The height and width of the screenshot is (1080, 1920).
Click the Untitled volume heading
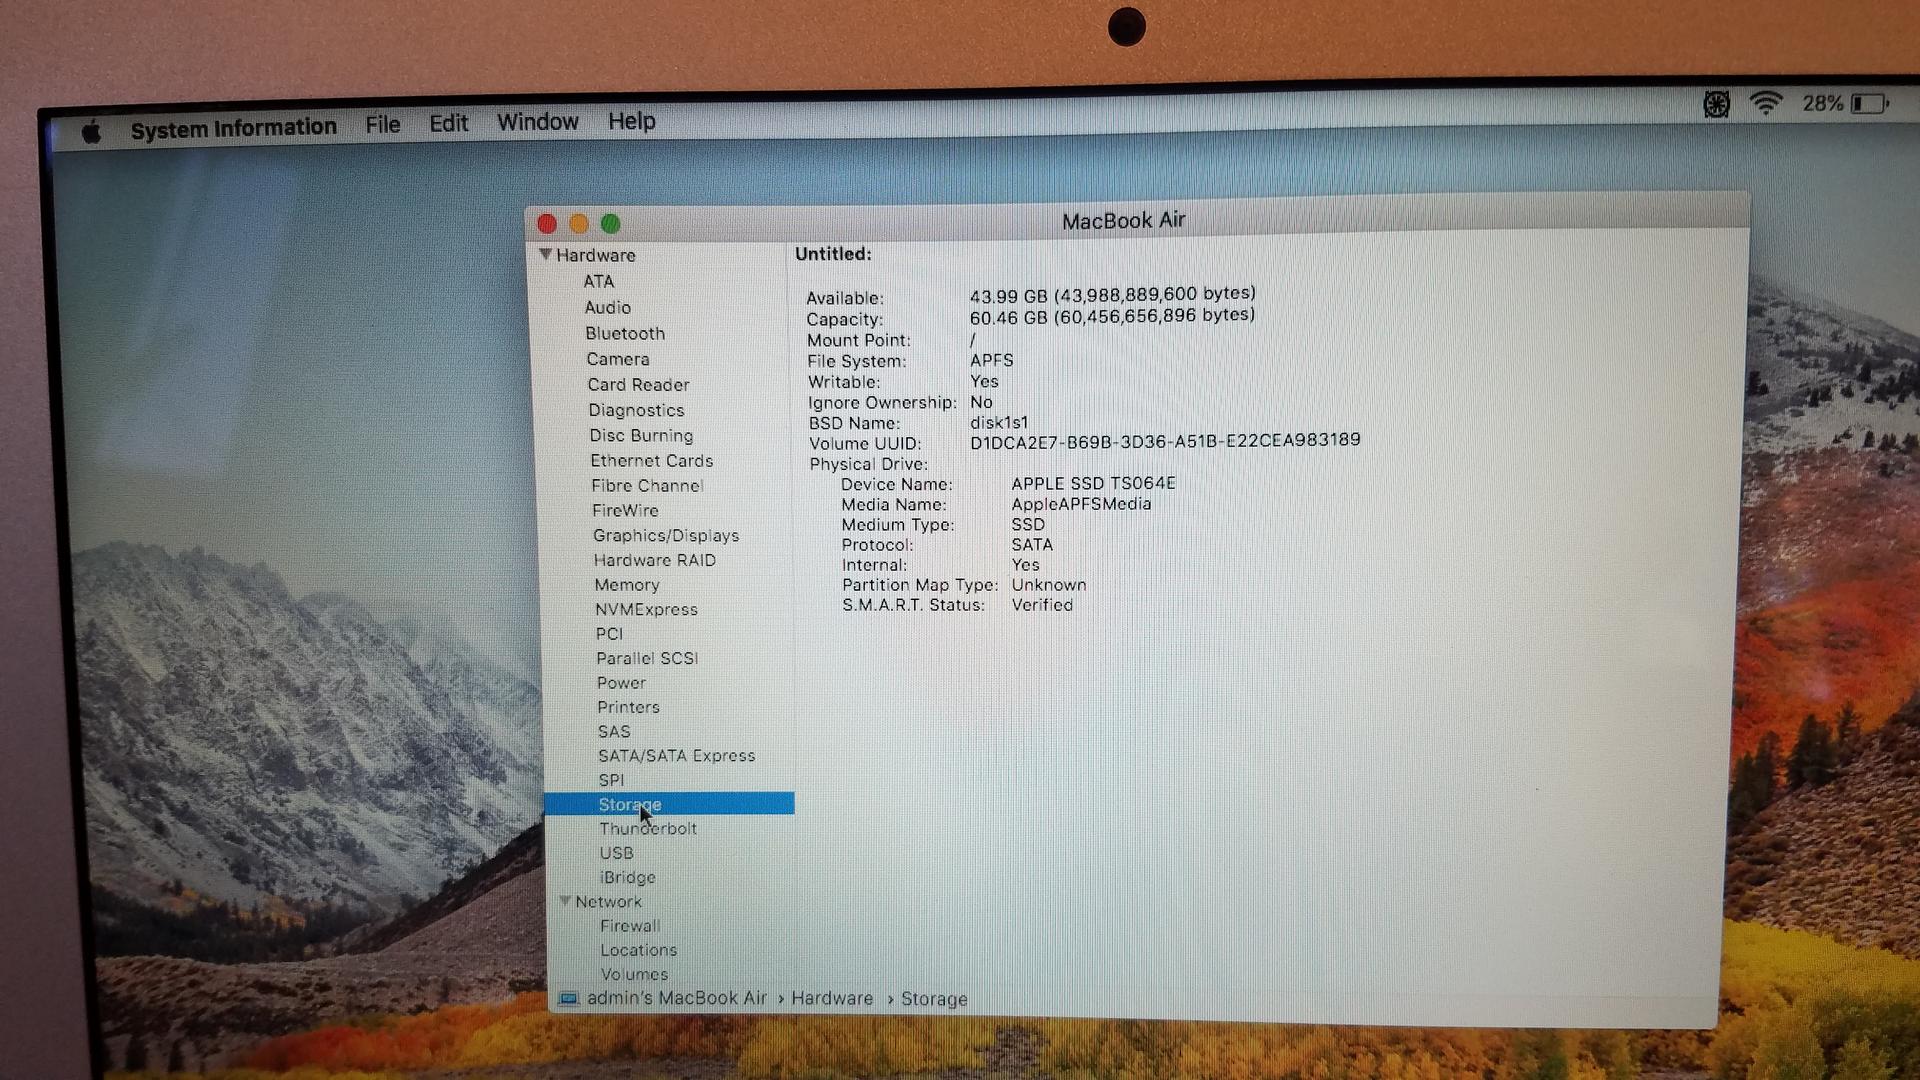833,254
